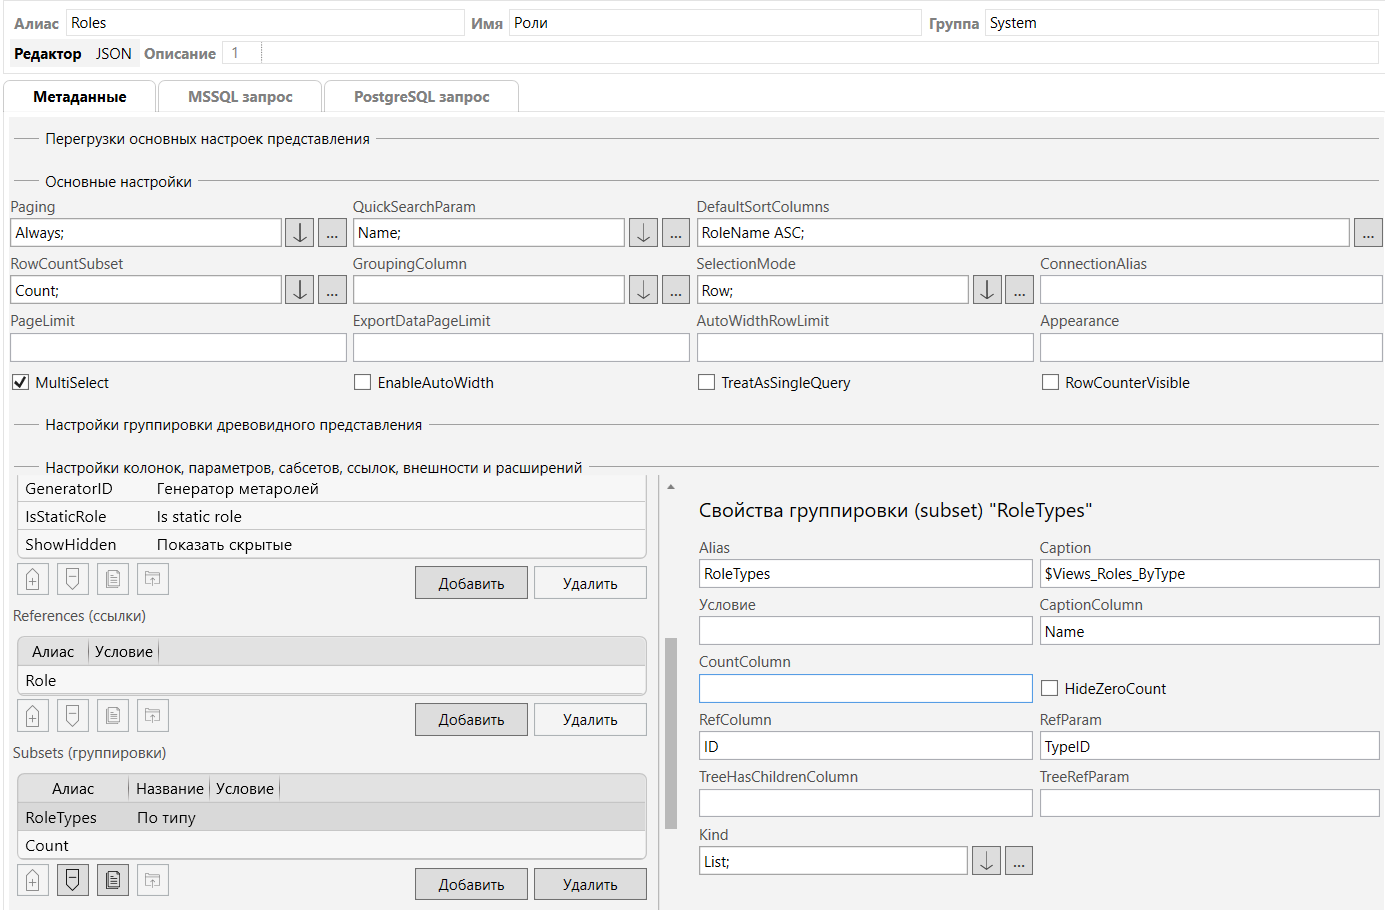1385x910 pixels.
Task: Click the ellipsis button next to SelectionMode
Action: point(1018,291)
